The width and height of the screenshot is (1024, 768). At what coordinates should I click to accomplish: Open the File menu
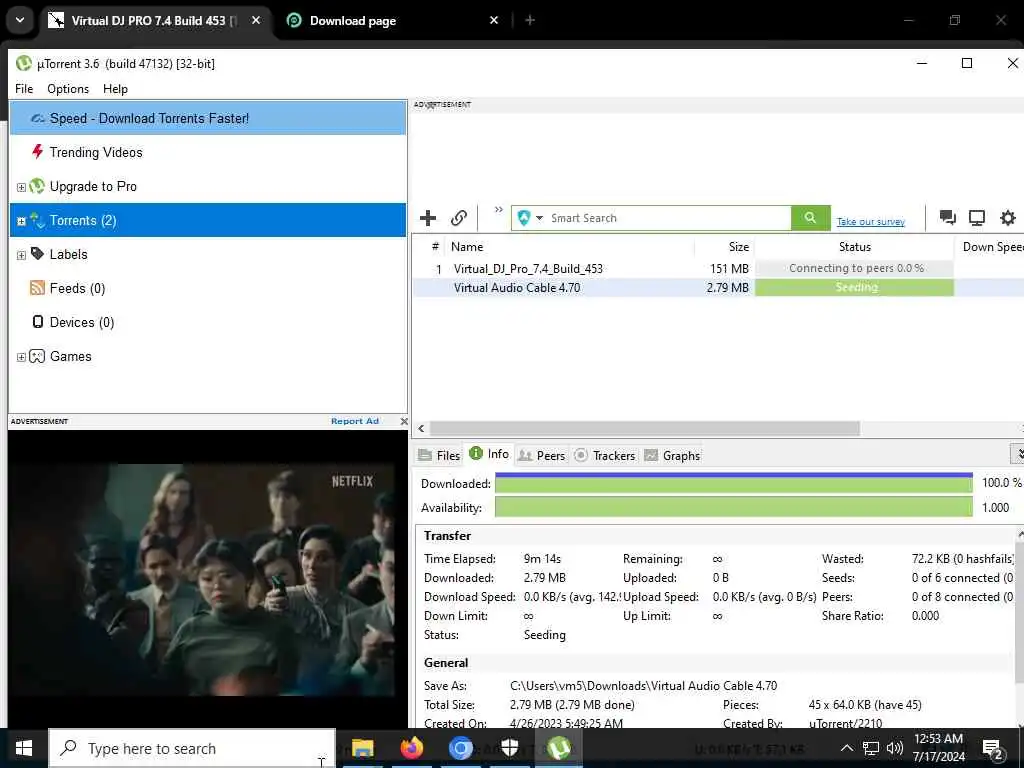(24, 89)
